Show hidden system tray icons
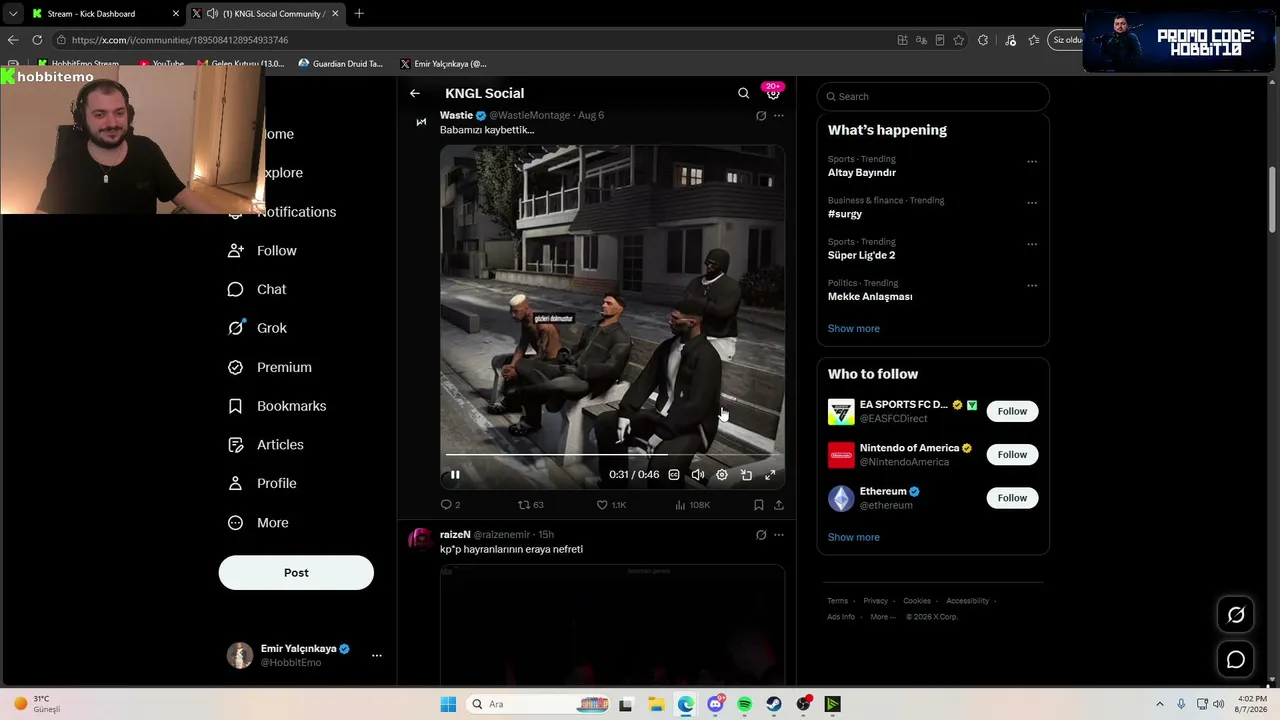The height and width of the screenshot is (720, 1280). click(1160, 705)
